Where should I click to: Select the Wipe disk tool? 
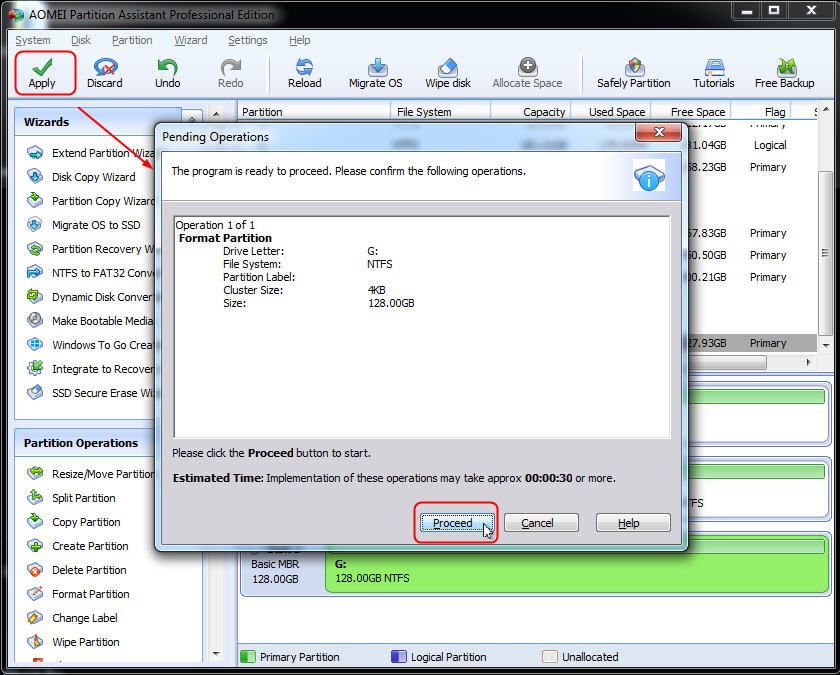point(448,73)
